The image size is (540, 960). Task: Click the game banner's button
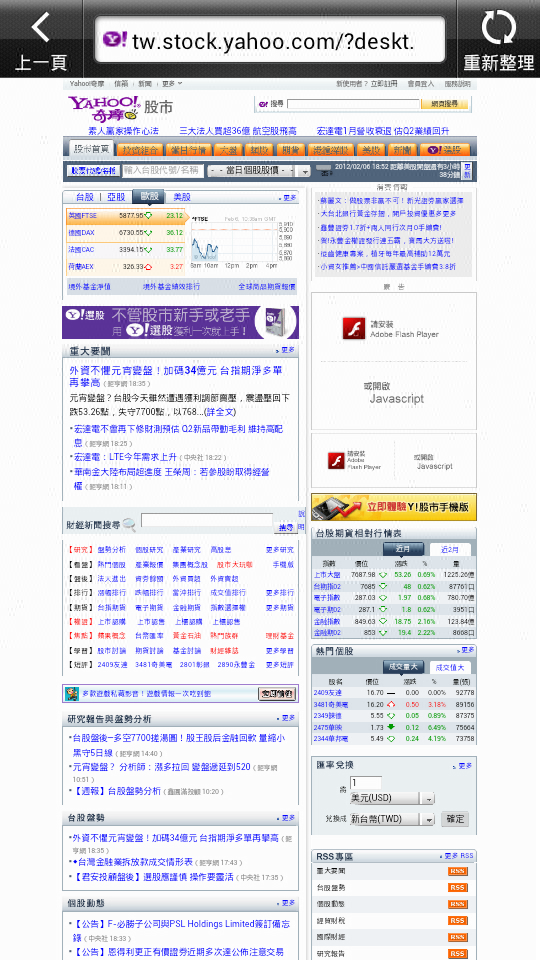277,694
